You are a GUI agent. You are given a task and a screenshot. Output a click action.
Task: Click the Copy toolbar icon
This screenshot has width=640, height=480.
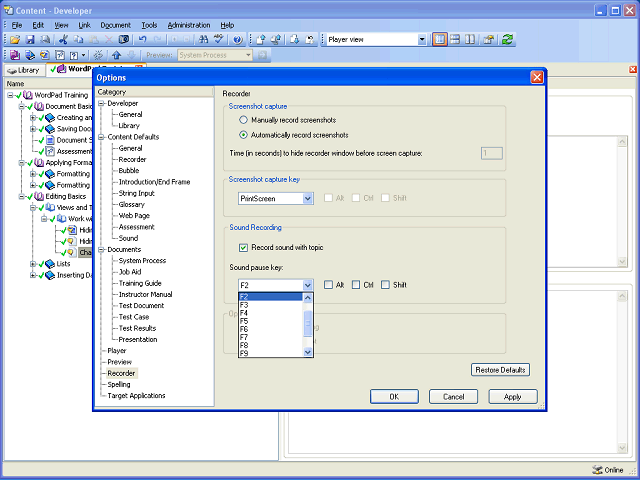[78, 40]
